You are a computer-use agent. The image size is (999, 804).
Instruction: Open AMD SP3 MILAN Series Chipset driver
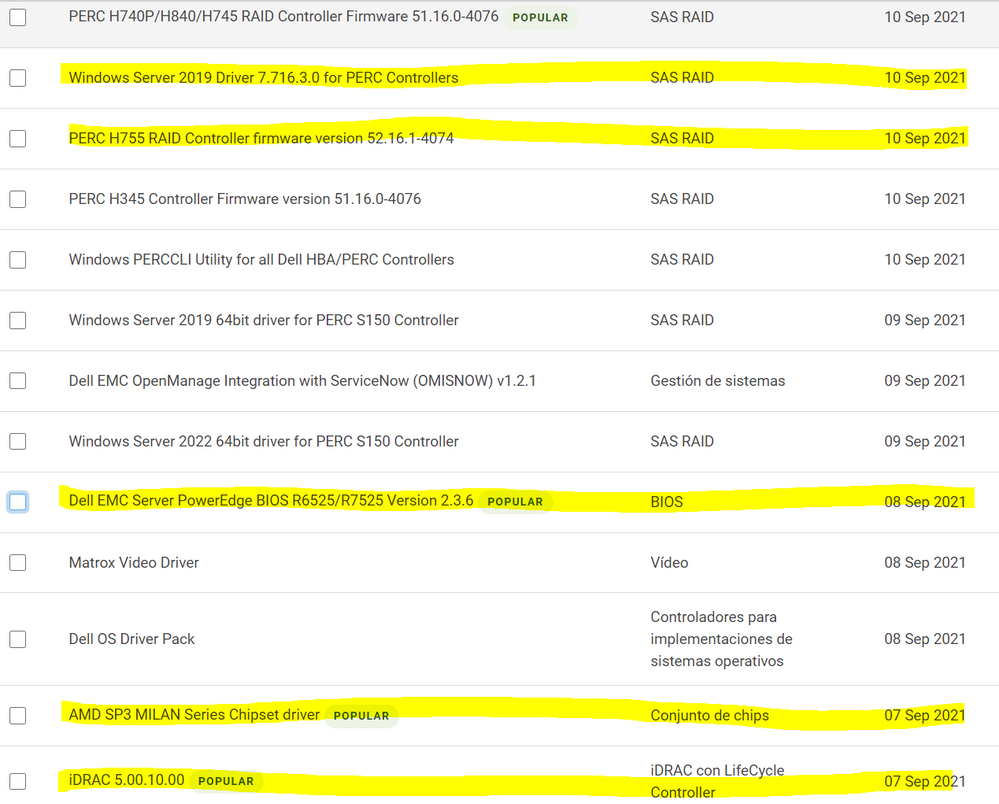[194, 715]
